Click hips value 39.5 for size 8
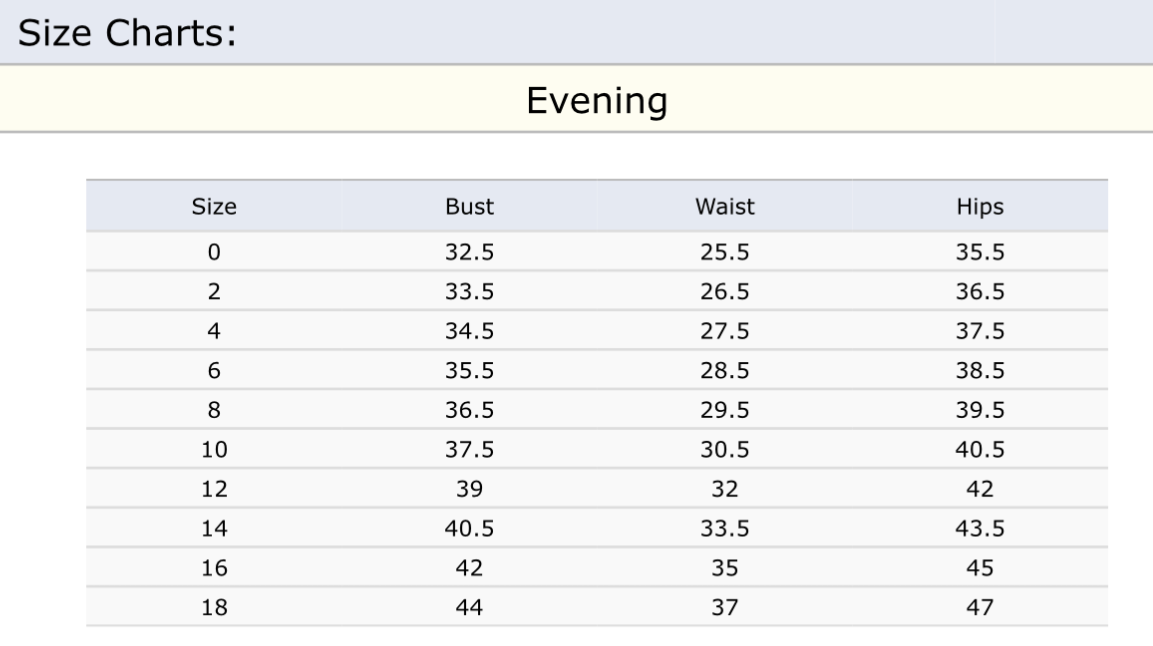The image size is (1153, 646). pos(980,410)
